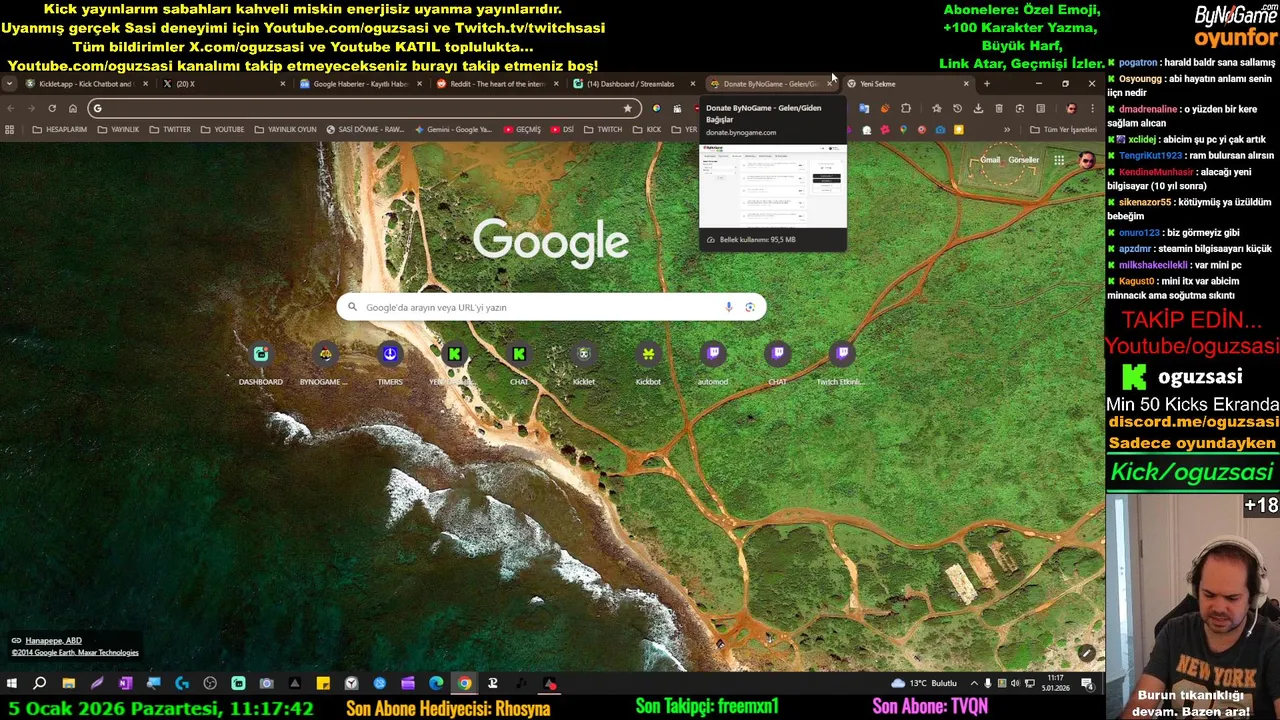Viewport: 1280px width, 720px height.
Task: Open YAYINLIK OYUN bookmark folder
Action: (285, 129)
